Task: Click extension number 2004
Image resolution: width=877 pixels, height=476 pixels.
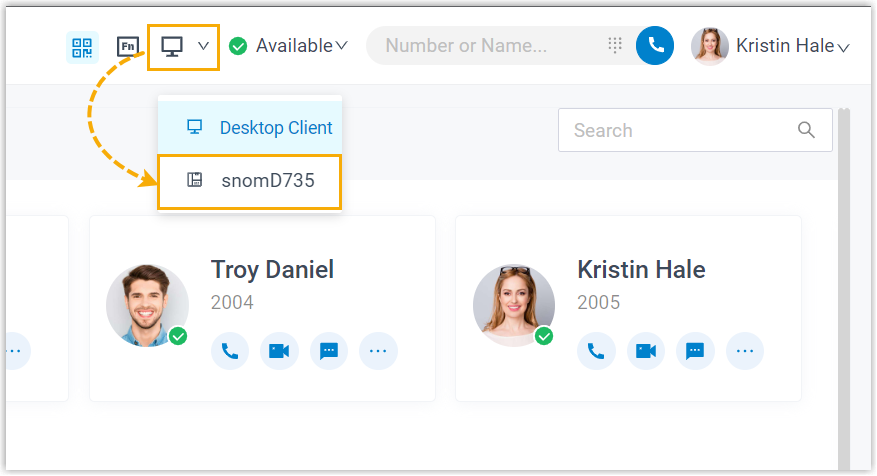Action: 232,303
